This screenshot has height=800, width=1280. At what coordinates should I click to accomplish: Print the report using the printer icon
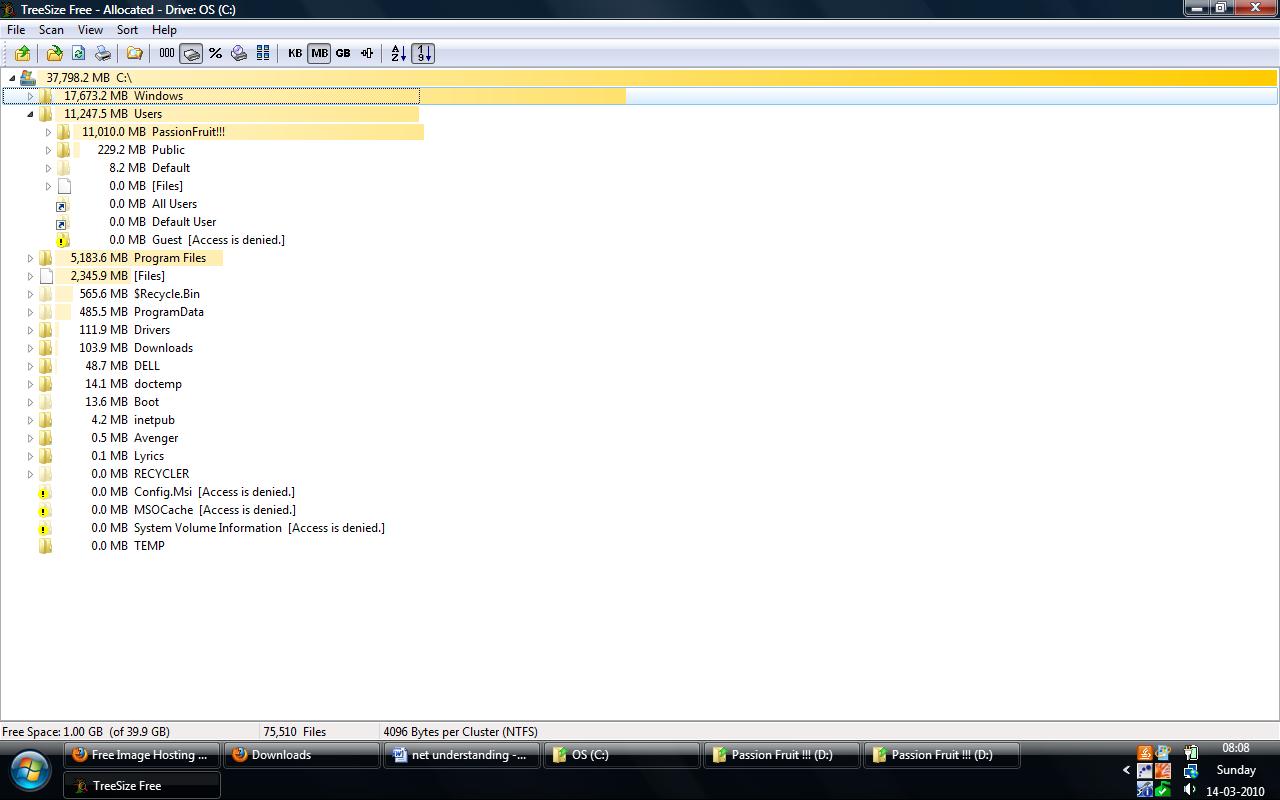103,53
